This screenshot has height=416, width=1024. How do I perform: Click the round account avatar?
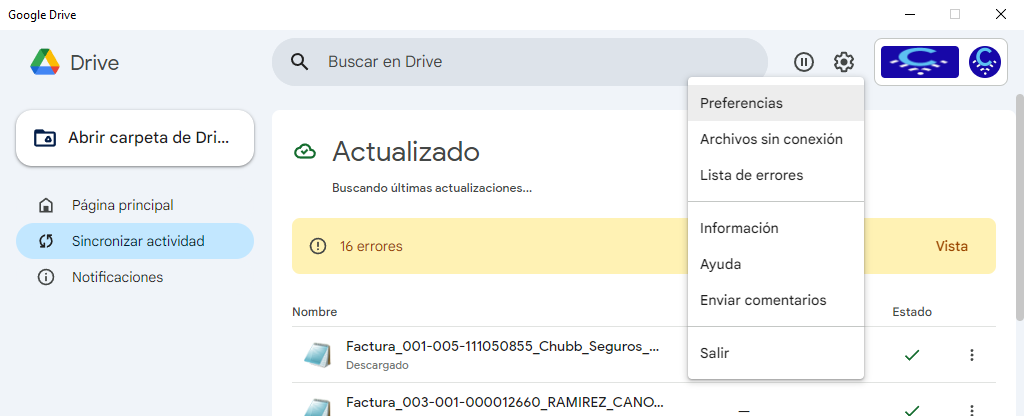(985, 62)
